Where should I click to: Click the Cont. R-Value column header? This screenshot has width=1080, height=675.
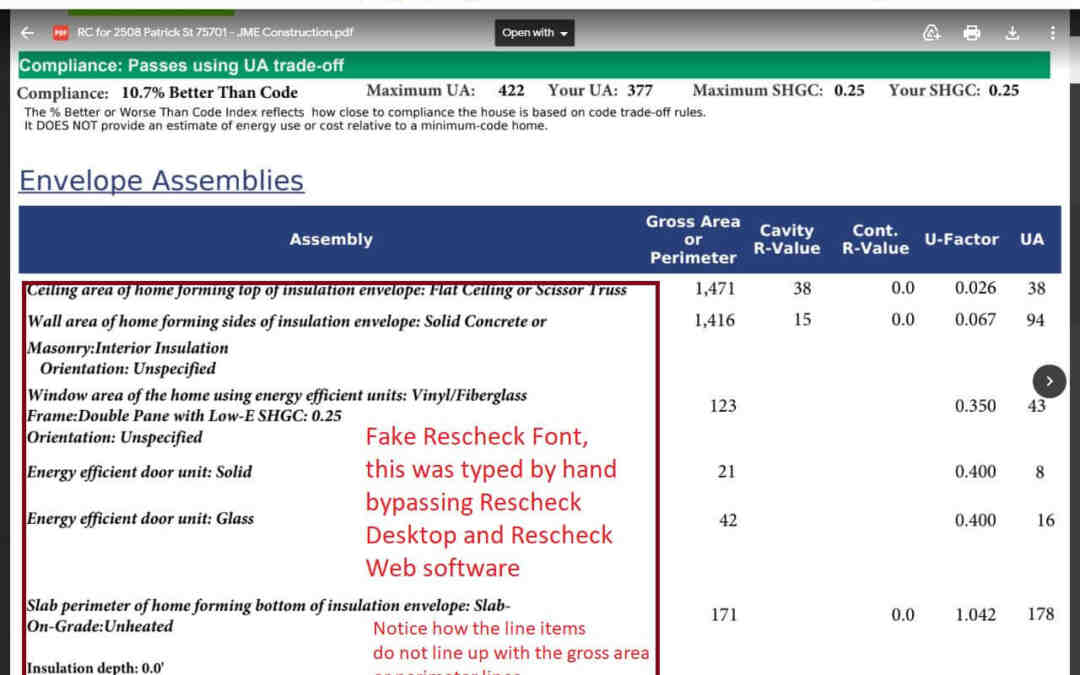coord(874,240)
